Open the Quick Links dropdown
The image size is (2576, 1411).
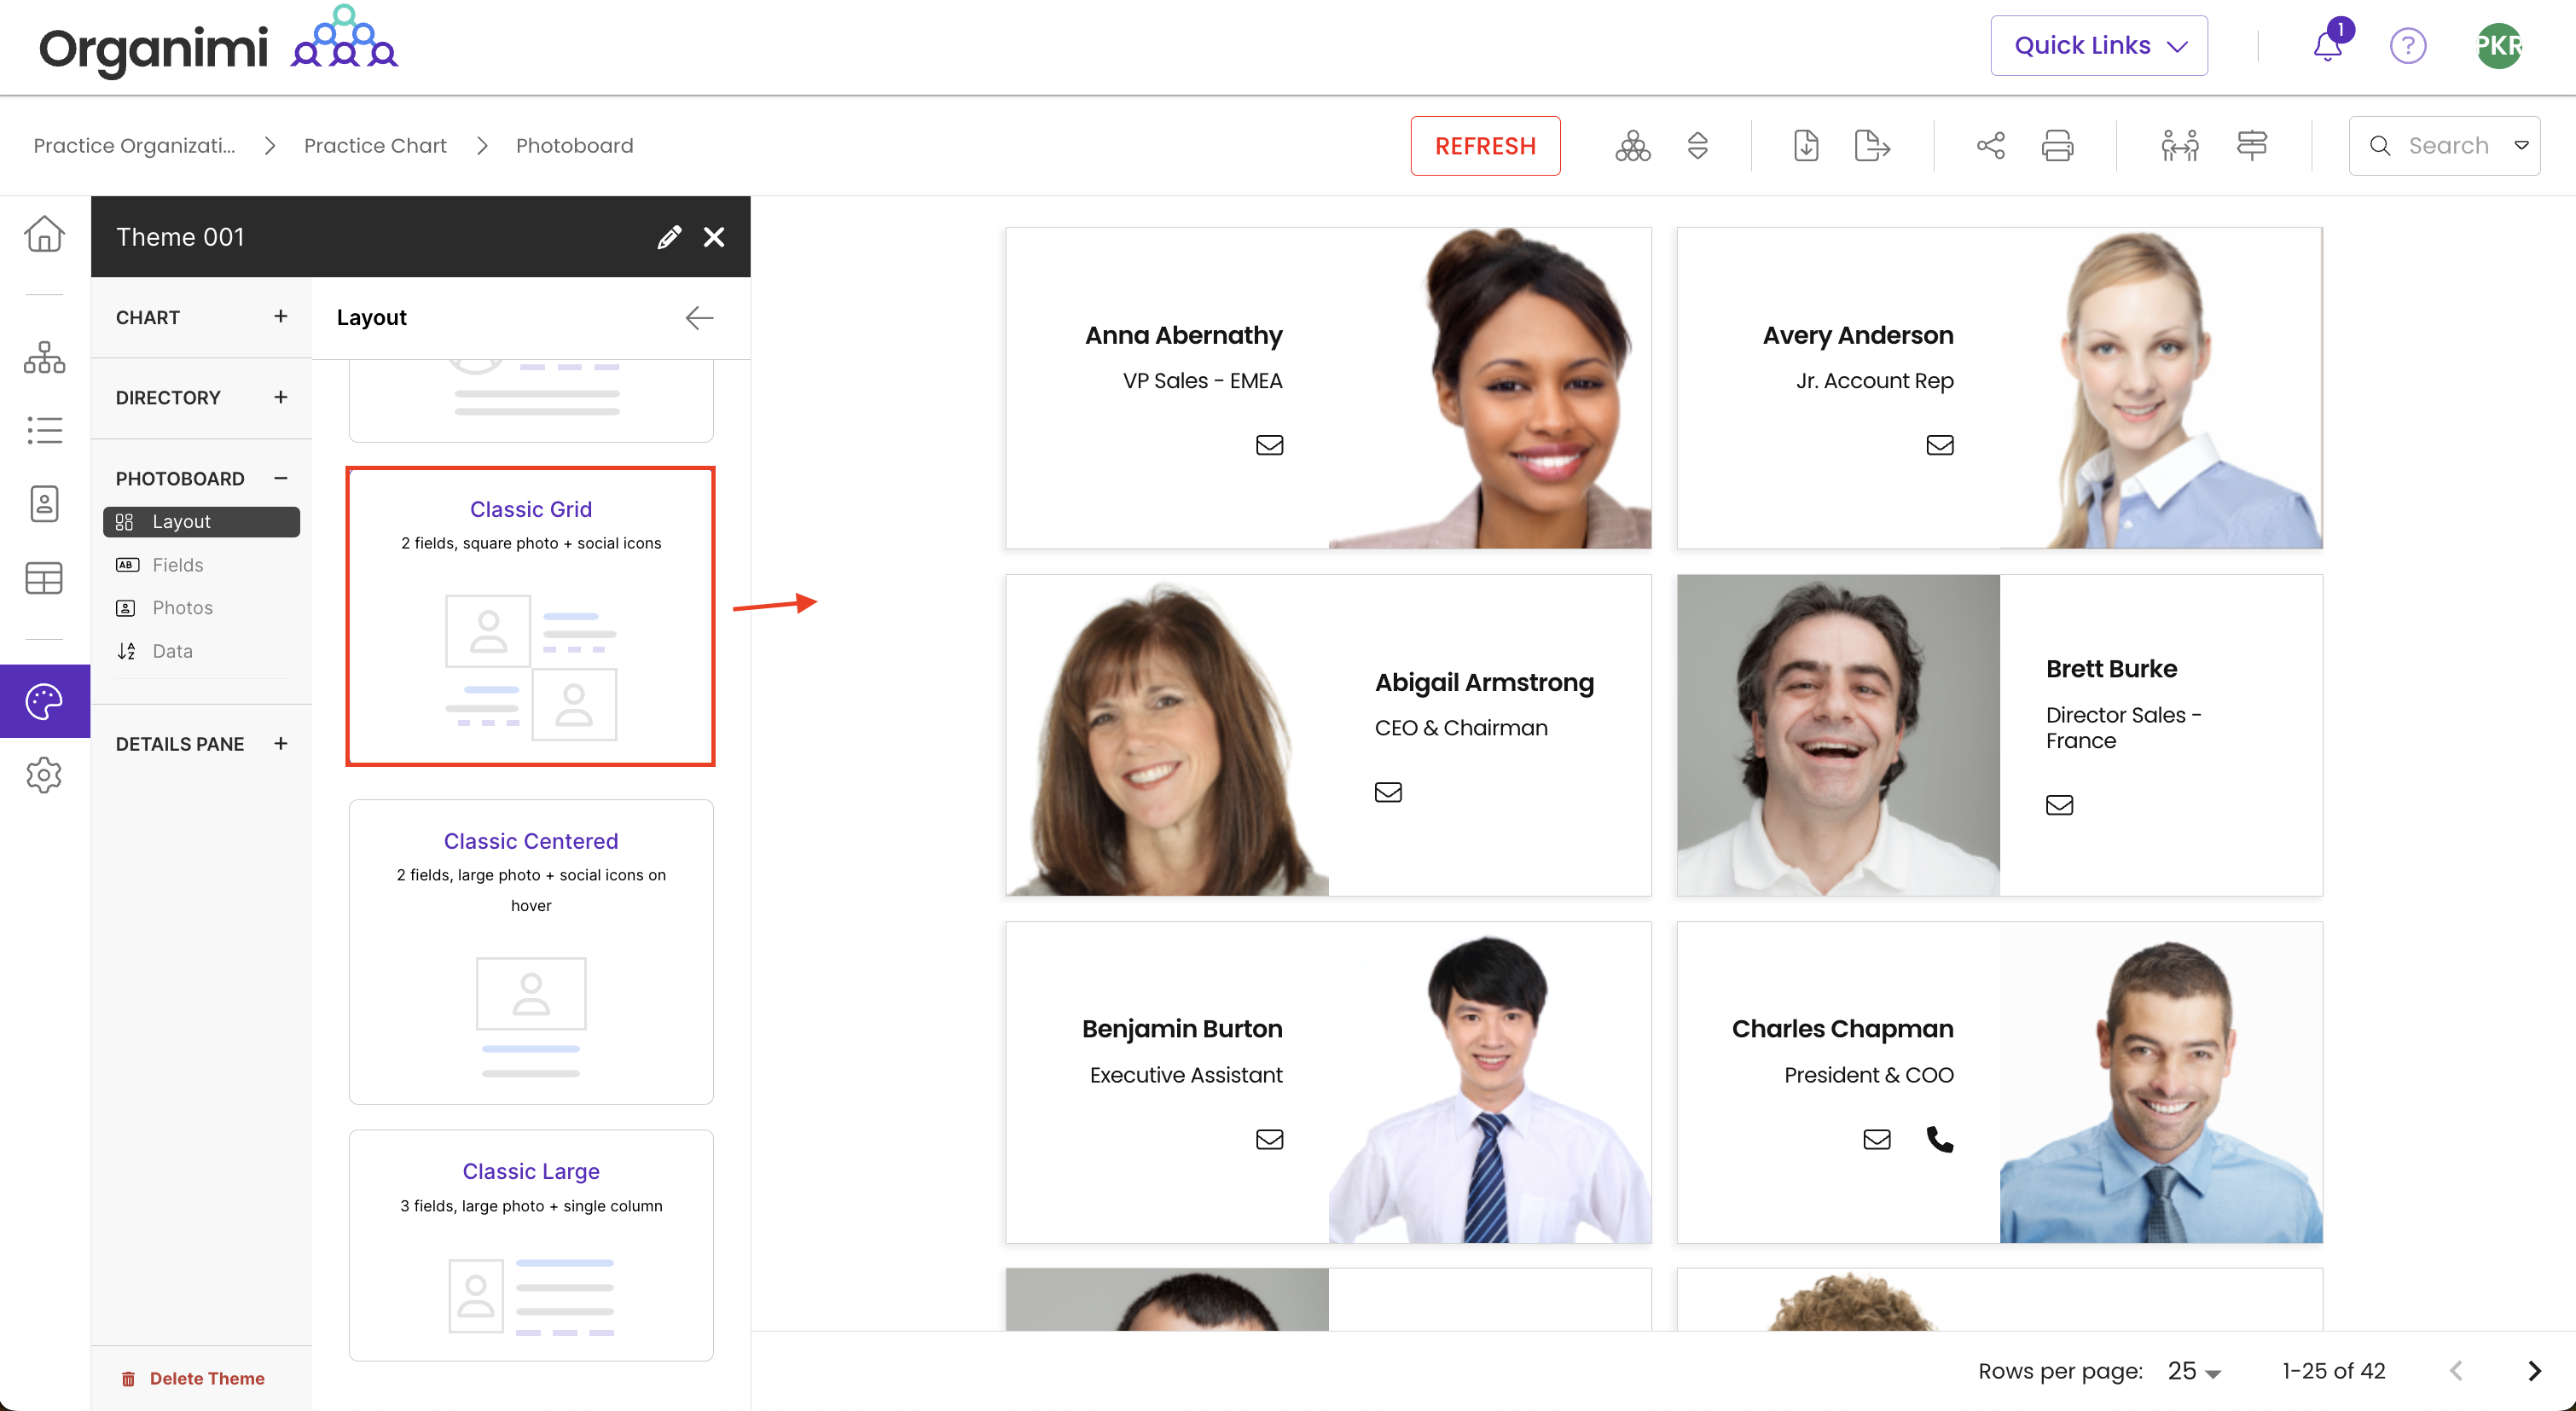click(2098, 45)
